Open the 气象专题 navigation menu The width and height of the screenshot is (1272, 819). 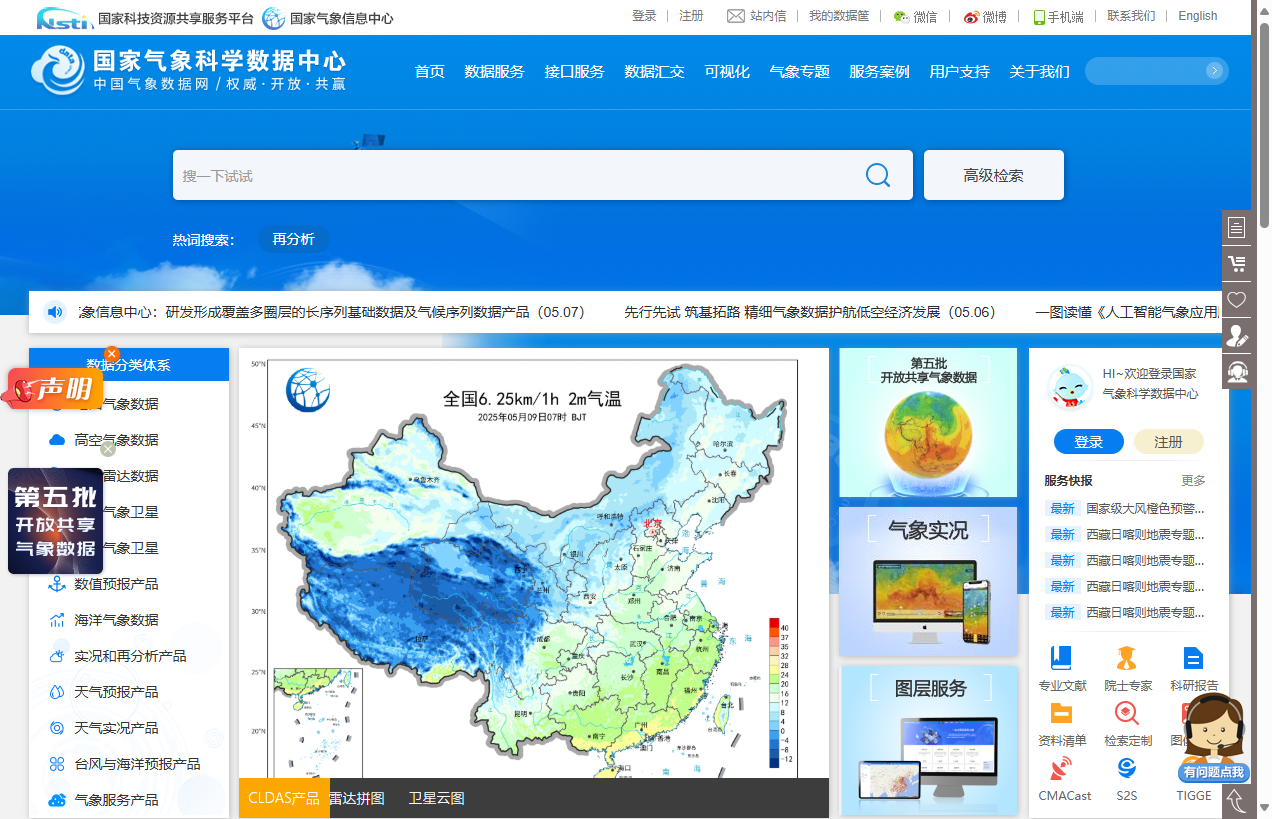point(800,71)
